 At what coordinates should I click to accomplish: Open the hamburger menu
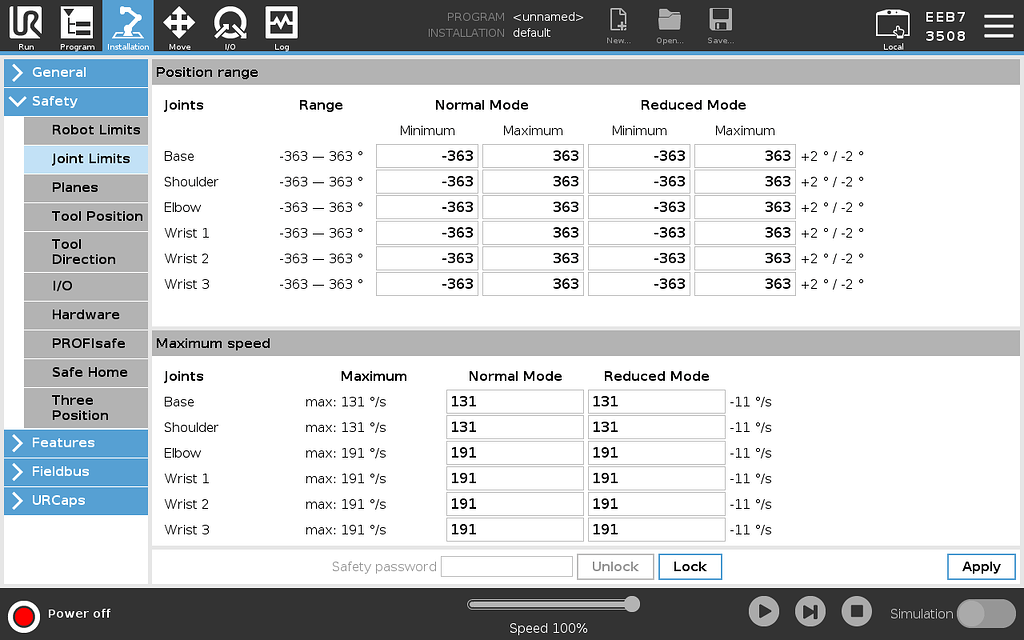coord(999,27)
